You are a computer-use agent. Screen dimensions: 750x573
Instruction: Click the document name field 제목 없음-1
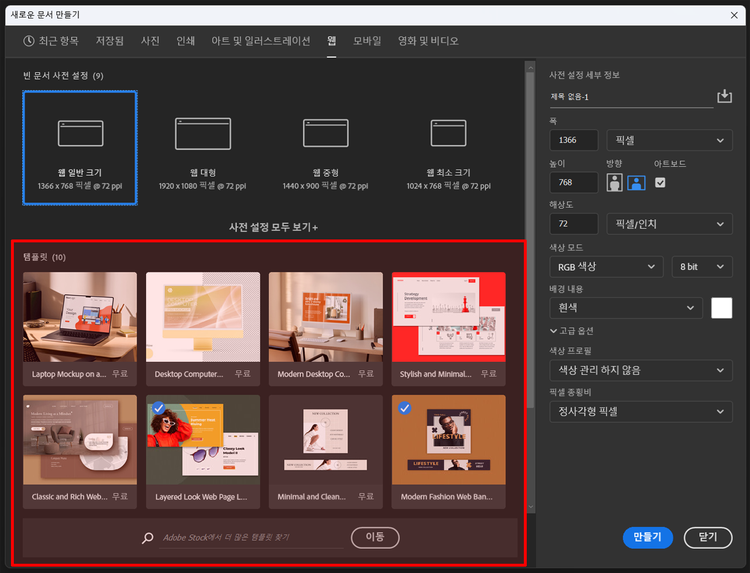pyautogui.click(x=631, y=97)
